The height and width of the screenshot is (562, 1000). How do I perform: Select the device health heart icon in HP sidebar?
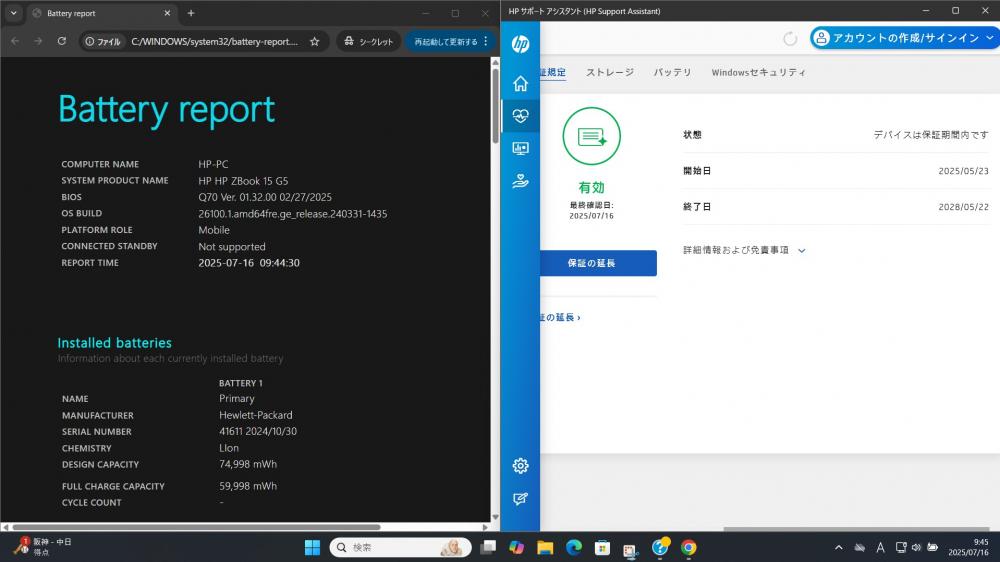pos(520,116)
